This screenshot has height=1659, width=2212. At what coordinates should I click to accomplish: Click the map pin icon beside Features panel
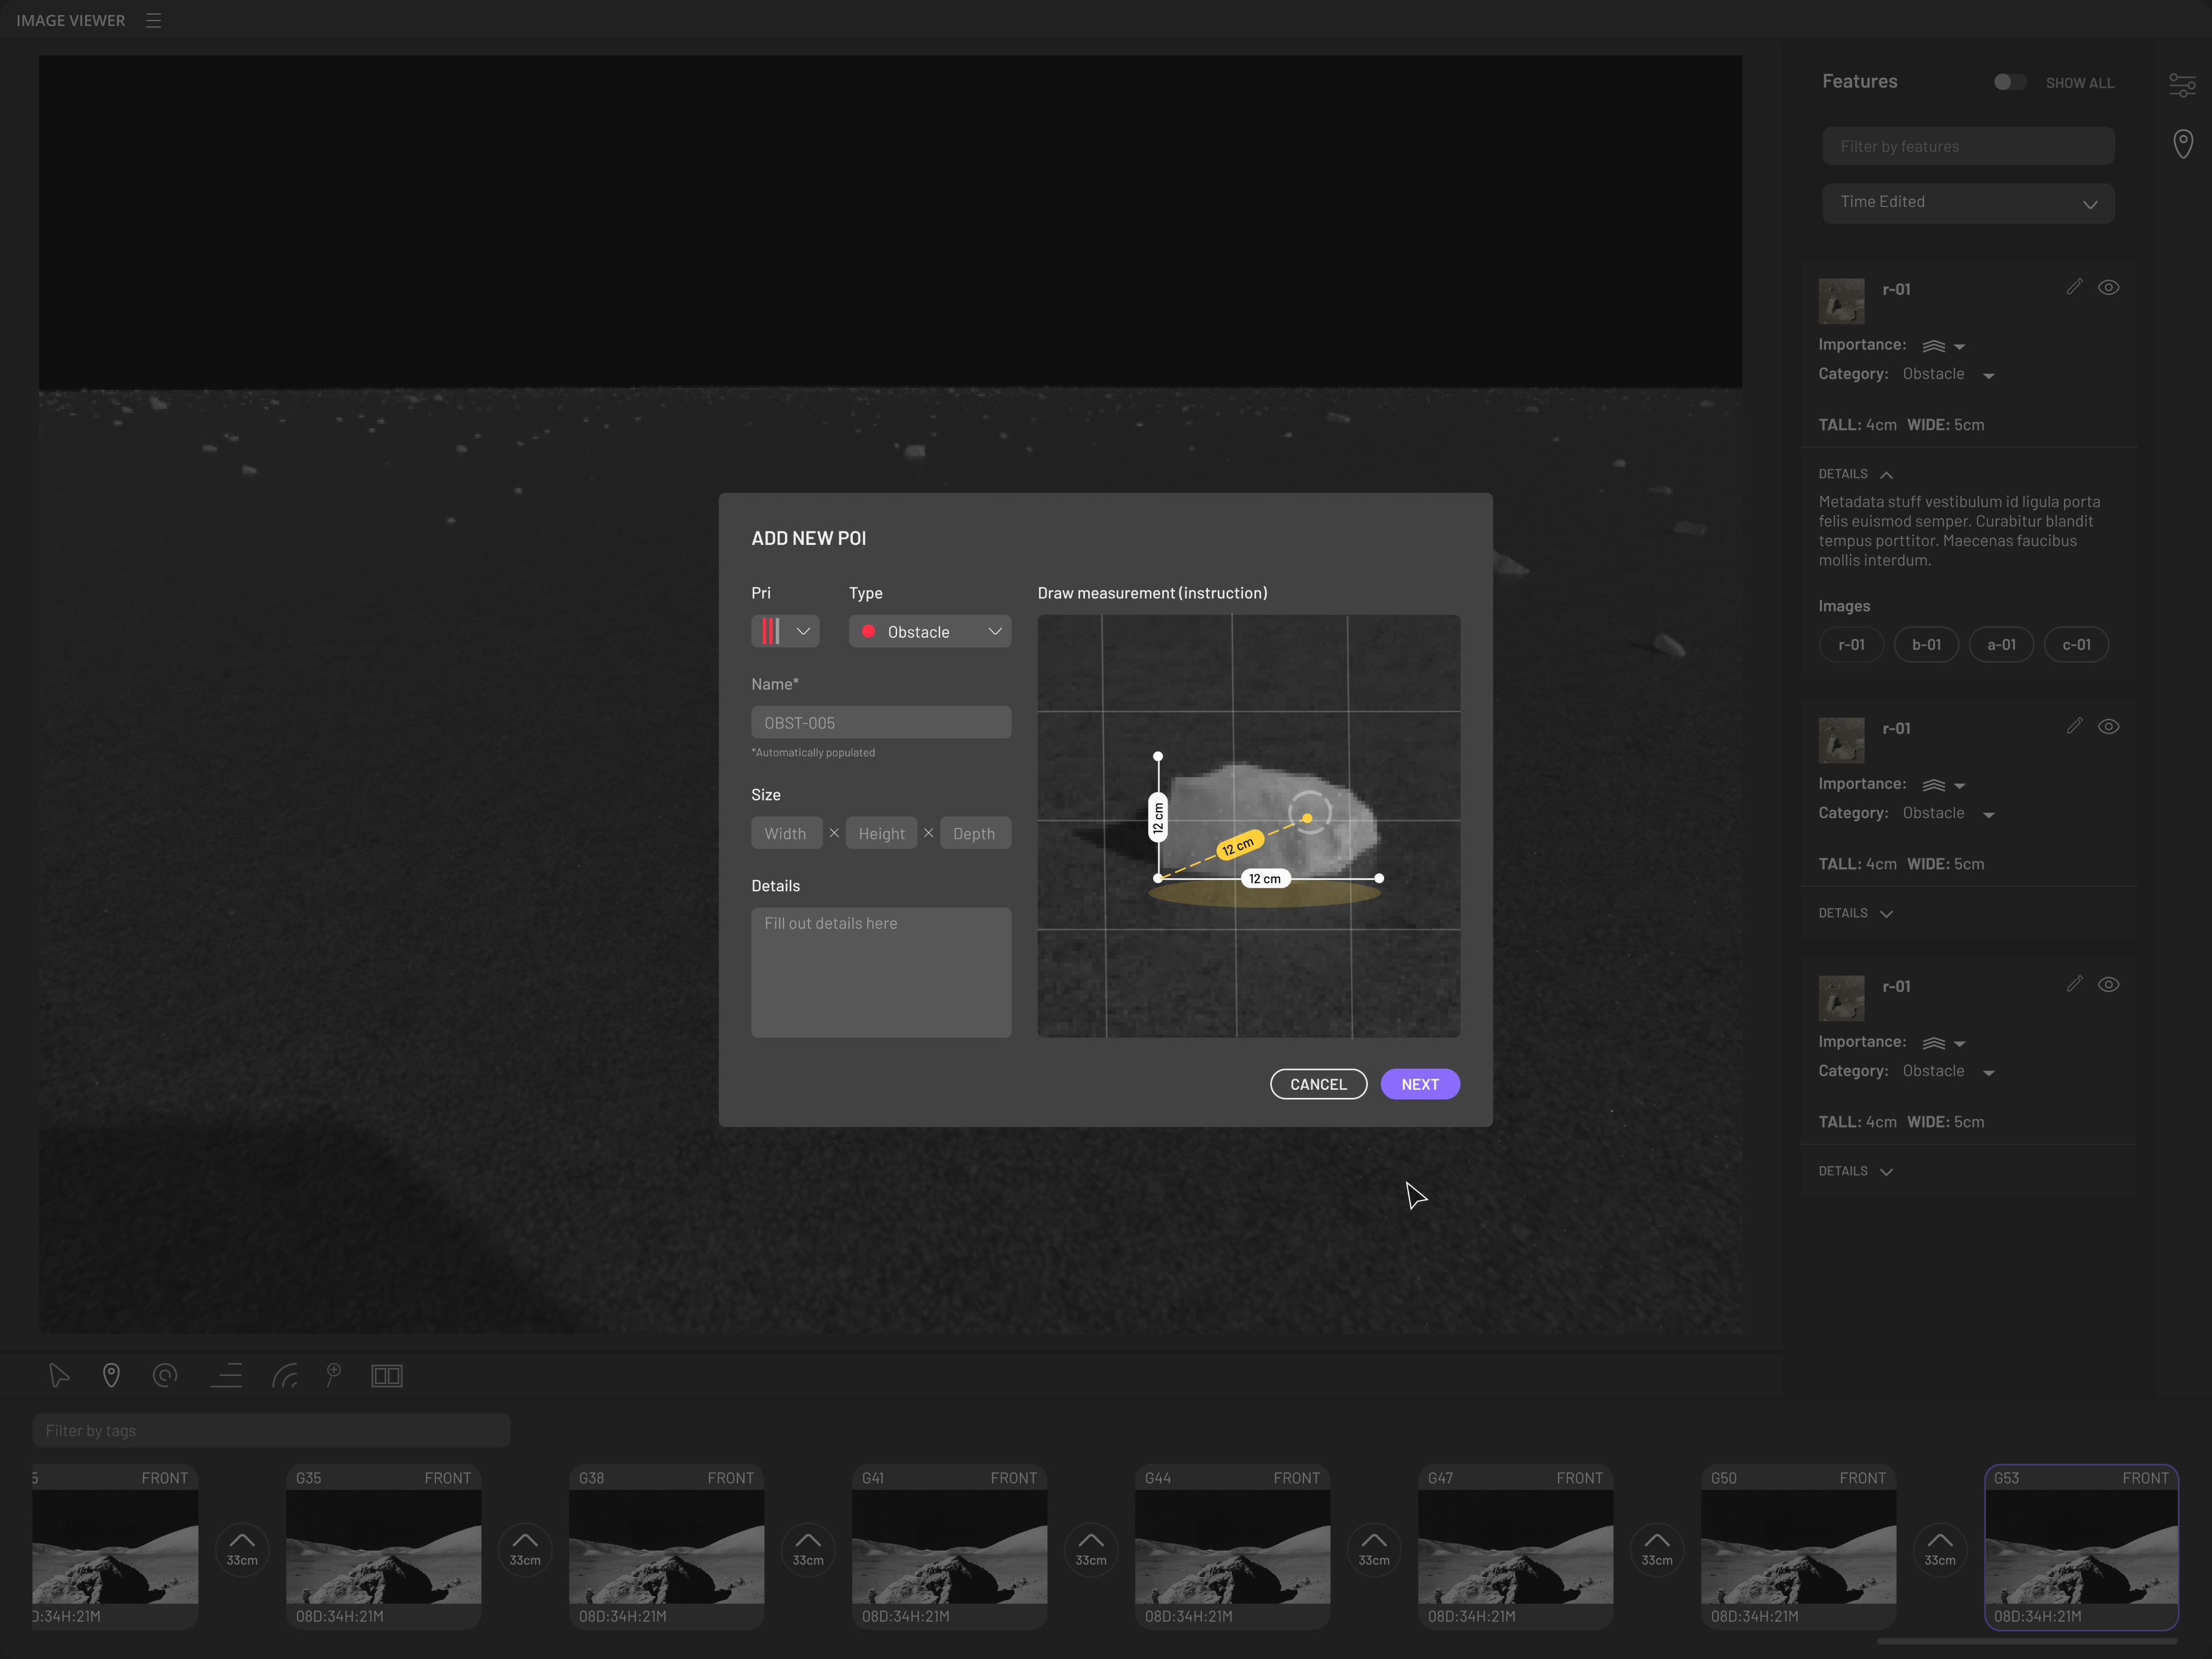point(2183,144)
